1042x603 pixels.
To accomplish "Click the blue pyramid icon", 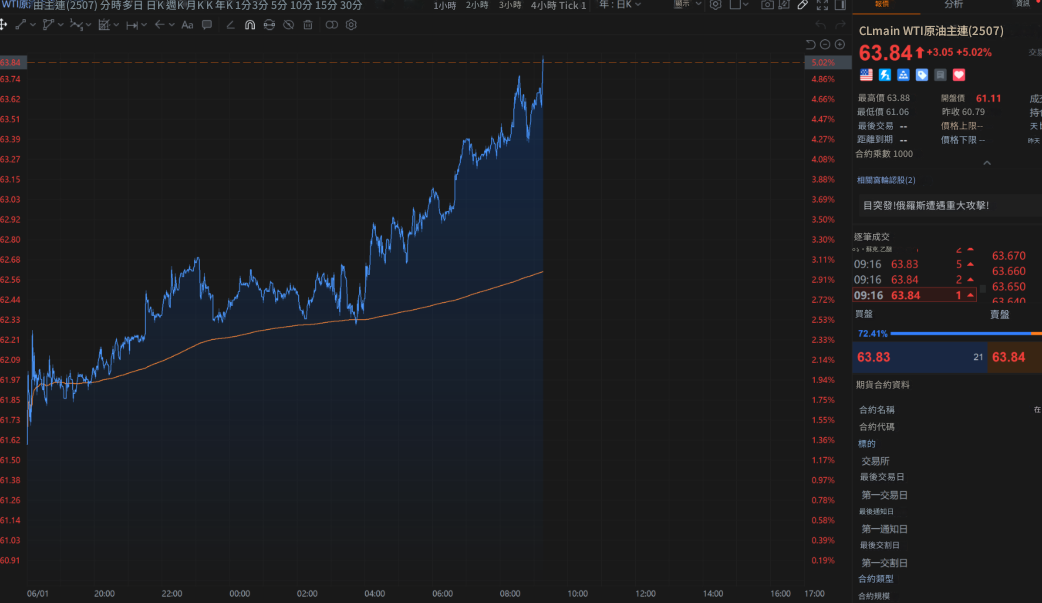I will click(903, 75).
